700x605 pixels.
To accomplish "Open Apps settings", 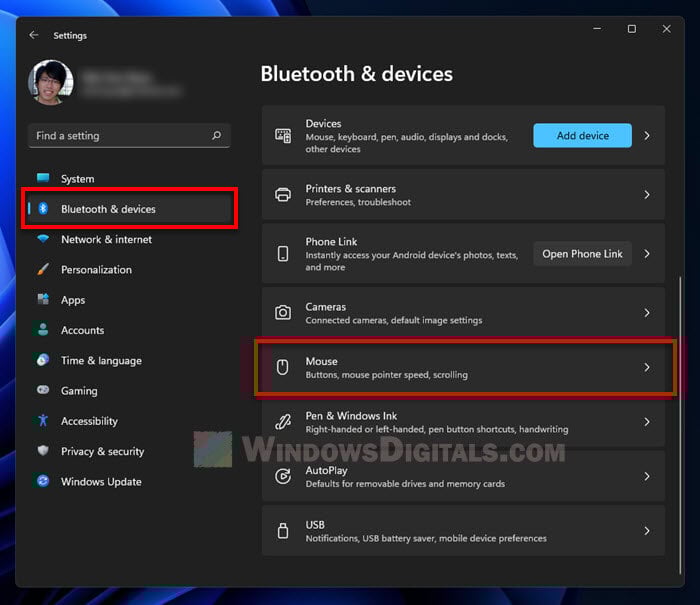I will point(129,300).
